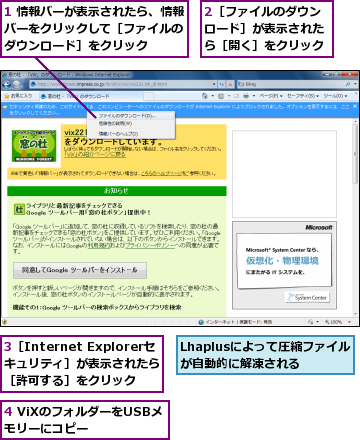Click the vix221 file name heading link
The image size is (360, 440).
click(76, 132)
